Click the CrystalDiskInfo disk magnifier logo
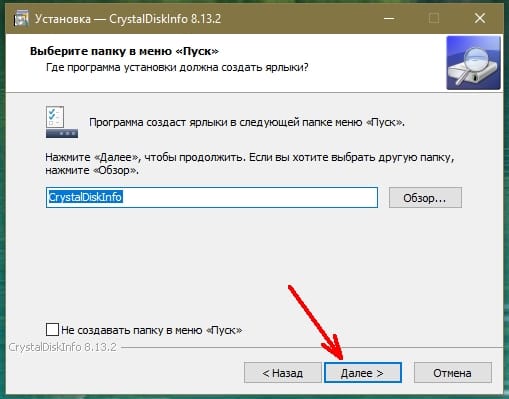This screenshot has width=509, height=399. pos(473,63)
